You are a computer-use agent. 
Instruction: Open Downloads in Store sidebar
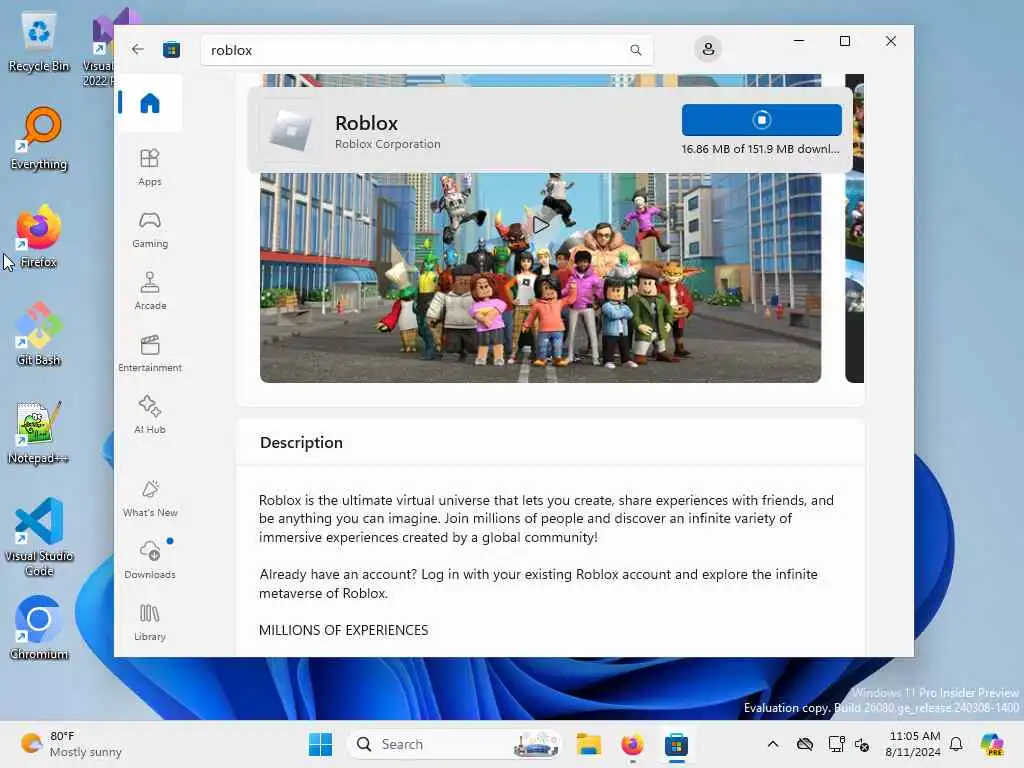tap(150, 560)
